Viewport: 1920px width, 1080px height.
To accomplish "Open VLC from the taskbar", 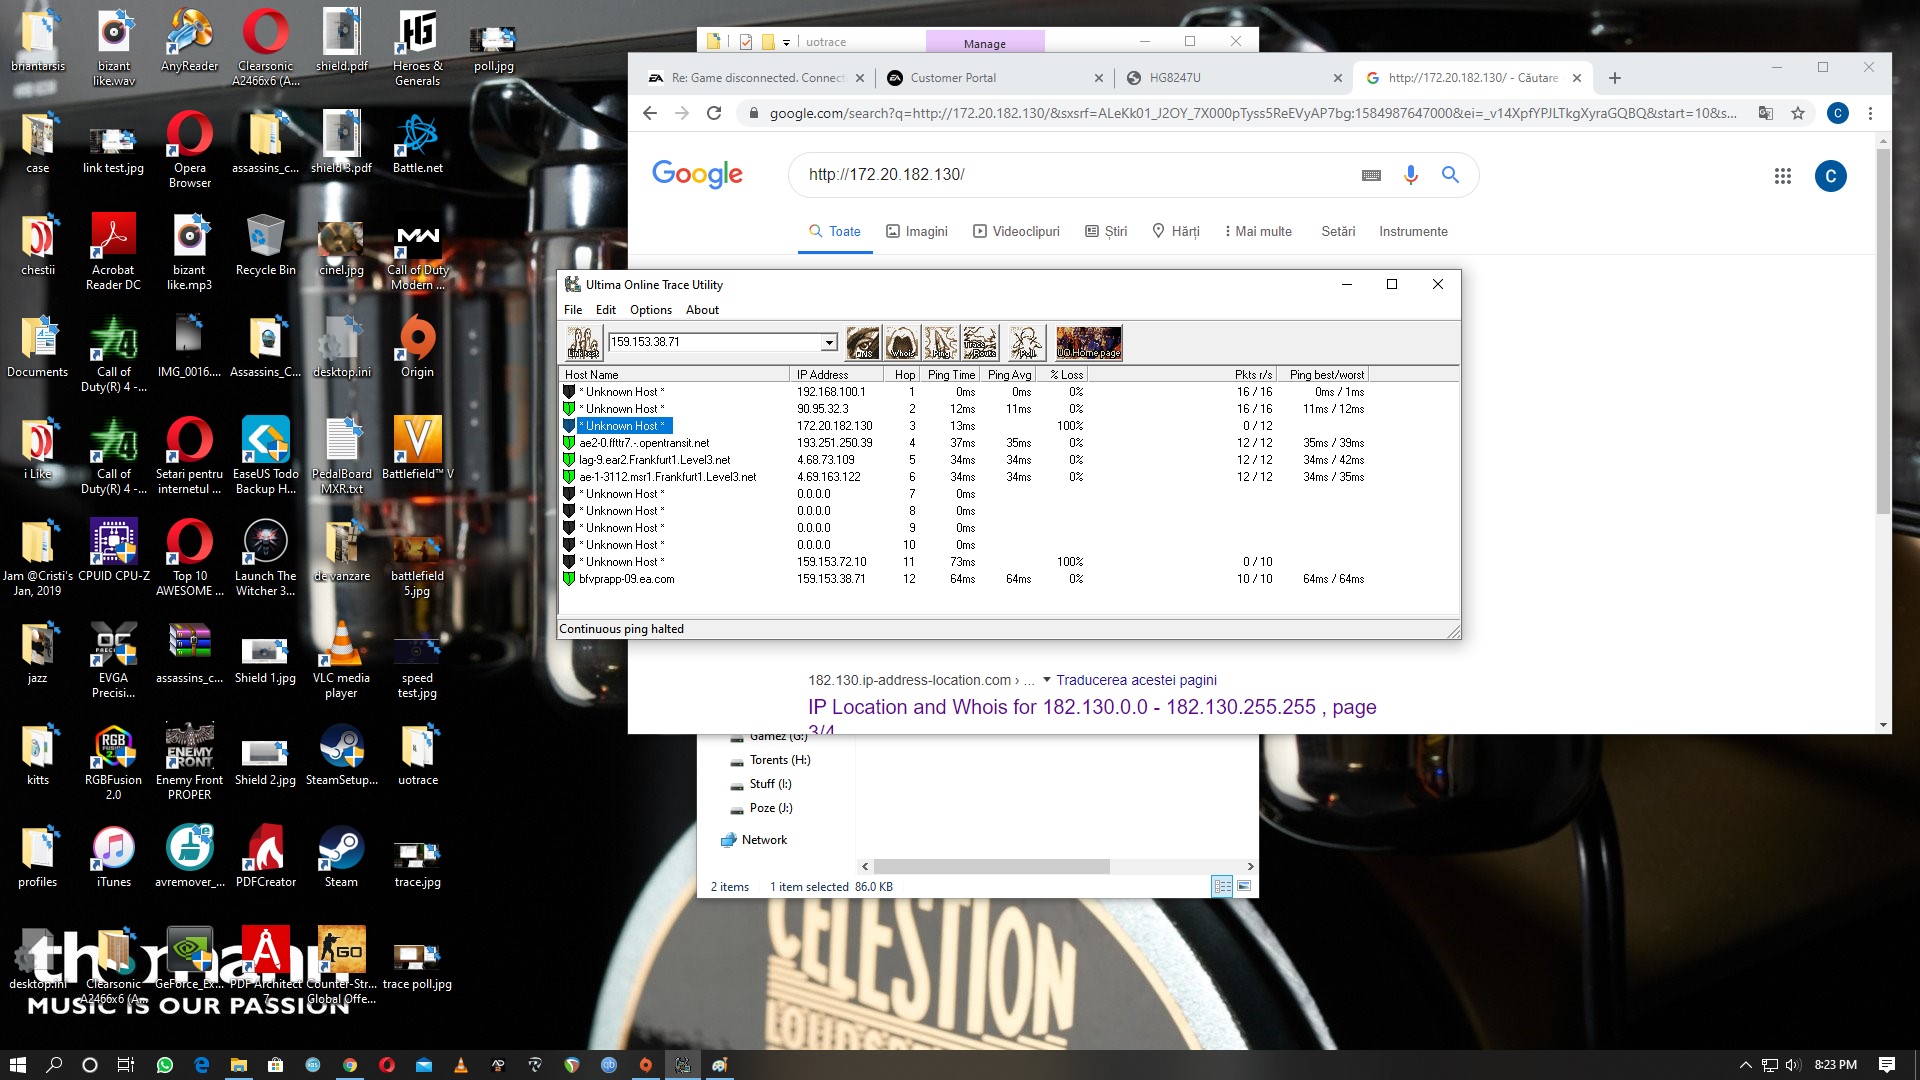I will coord(460,1065).
